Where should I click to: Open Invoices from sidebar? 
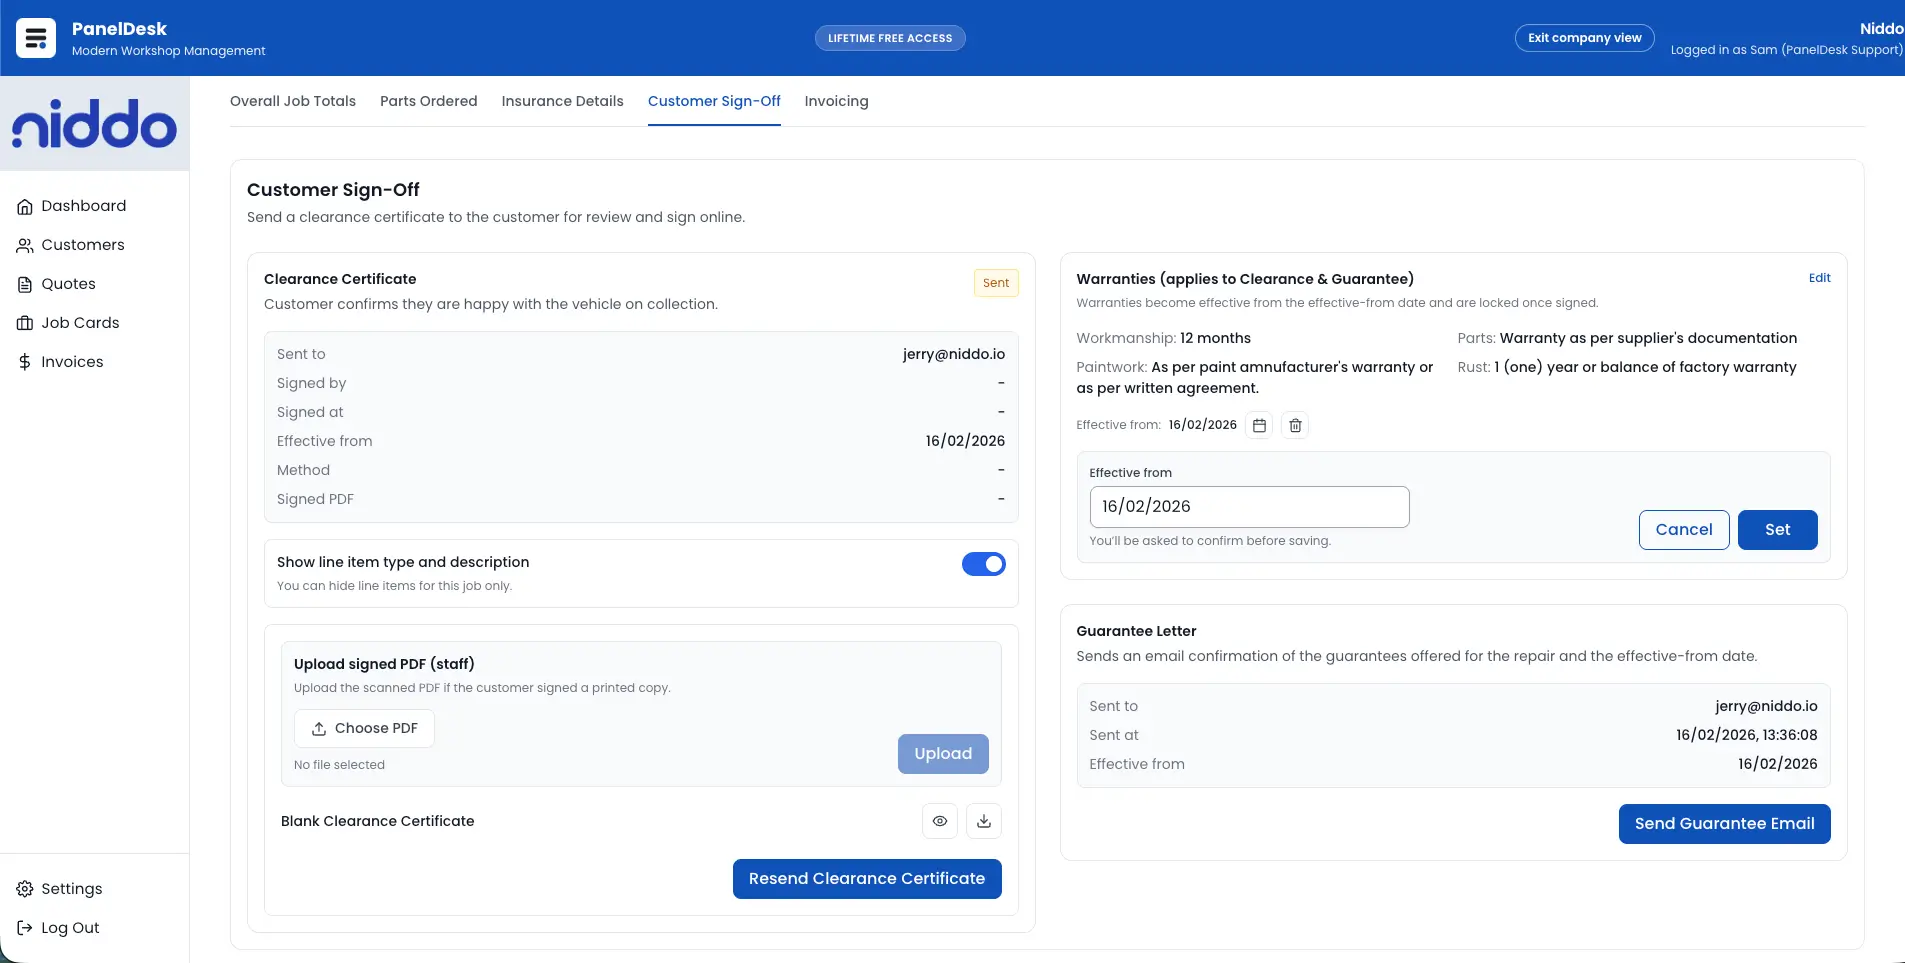(72, 362)
